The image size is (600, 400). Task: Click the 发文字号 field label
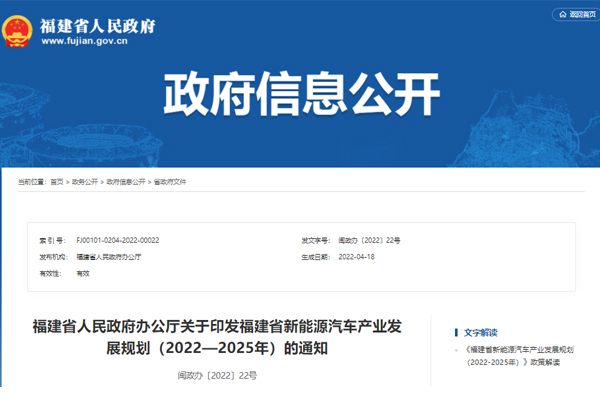[x=316, y=241]
